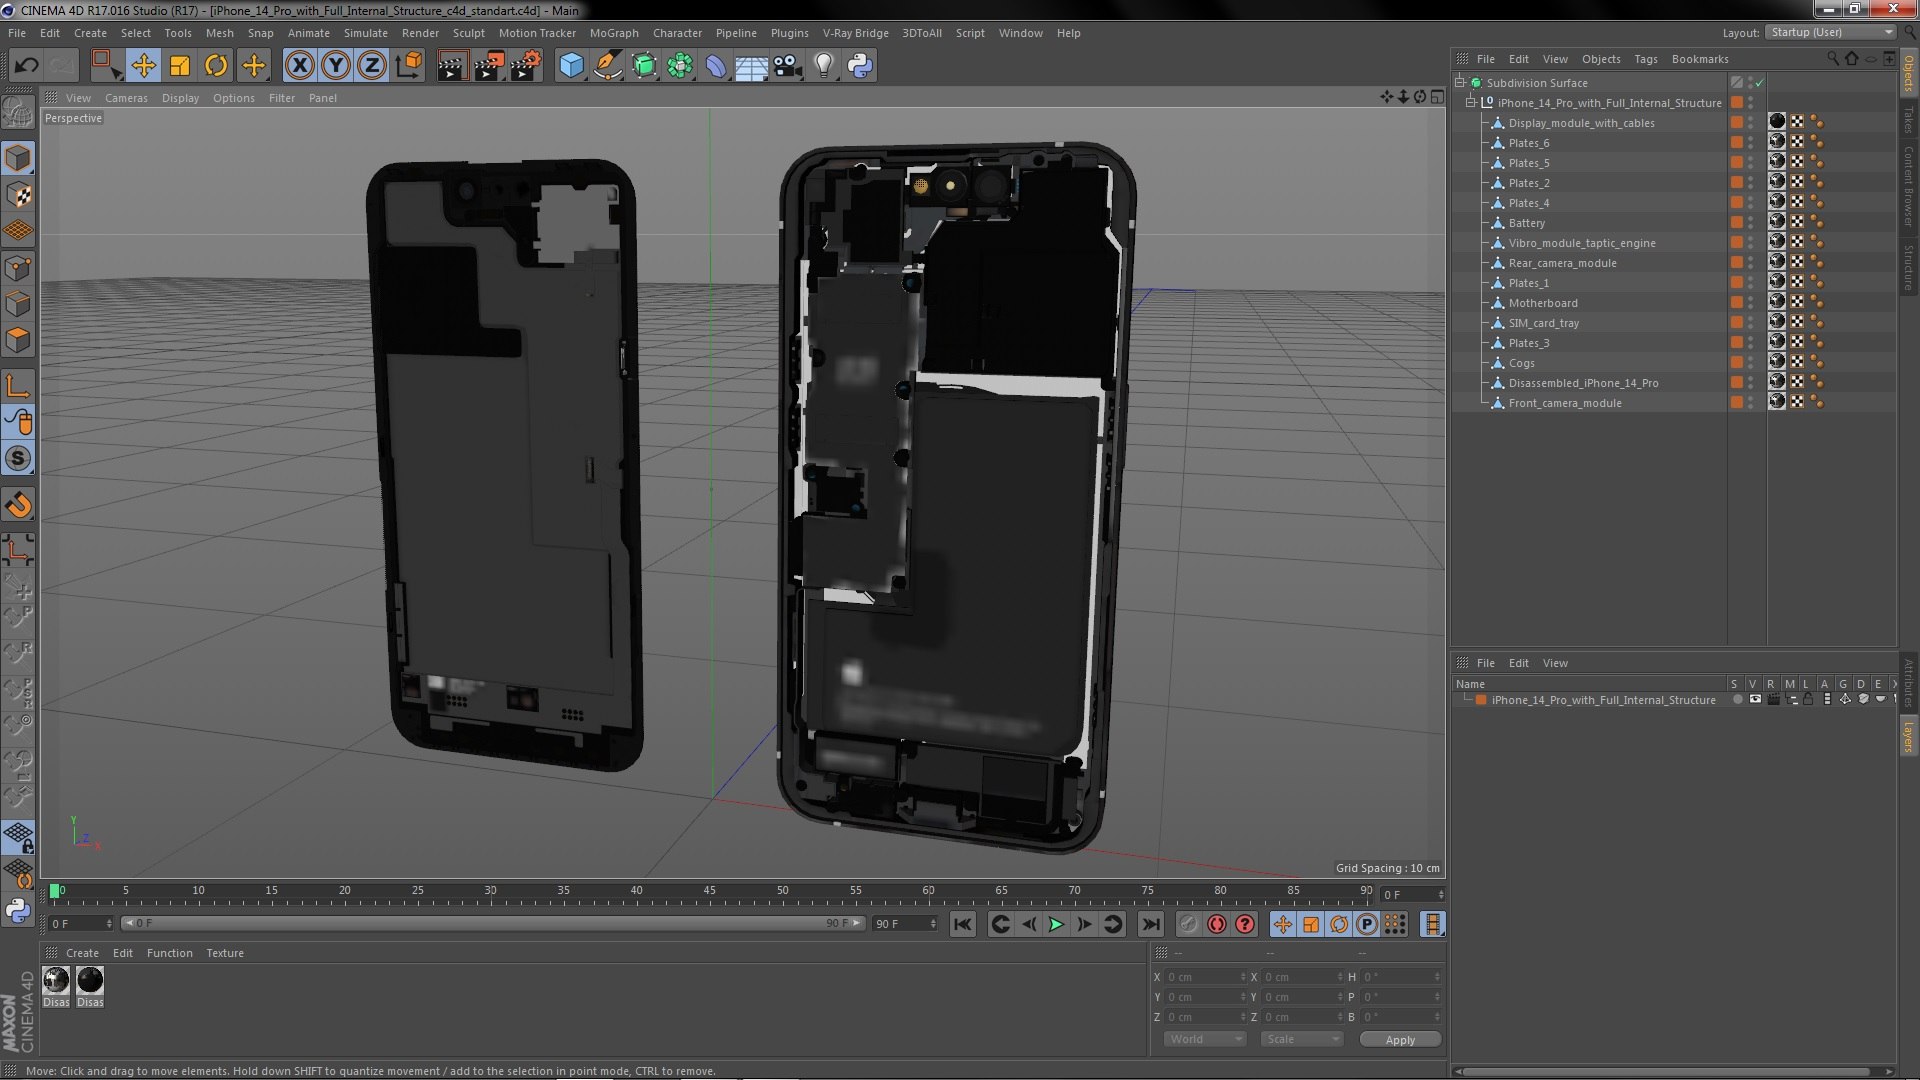The image size is (1920, 1080).
Task: Select Rear_camera_module in object tree
Action: pos(1562,263)
